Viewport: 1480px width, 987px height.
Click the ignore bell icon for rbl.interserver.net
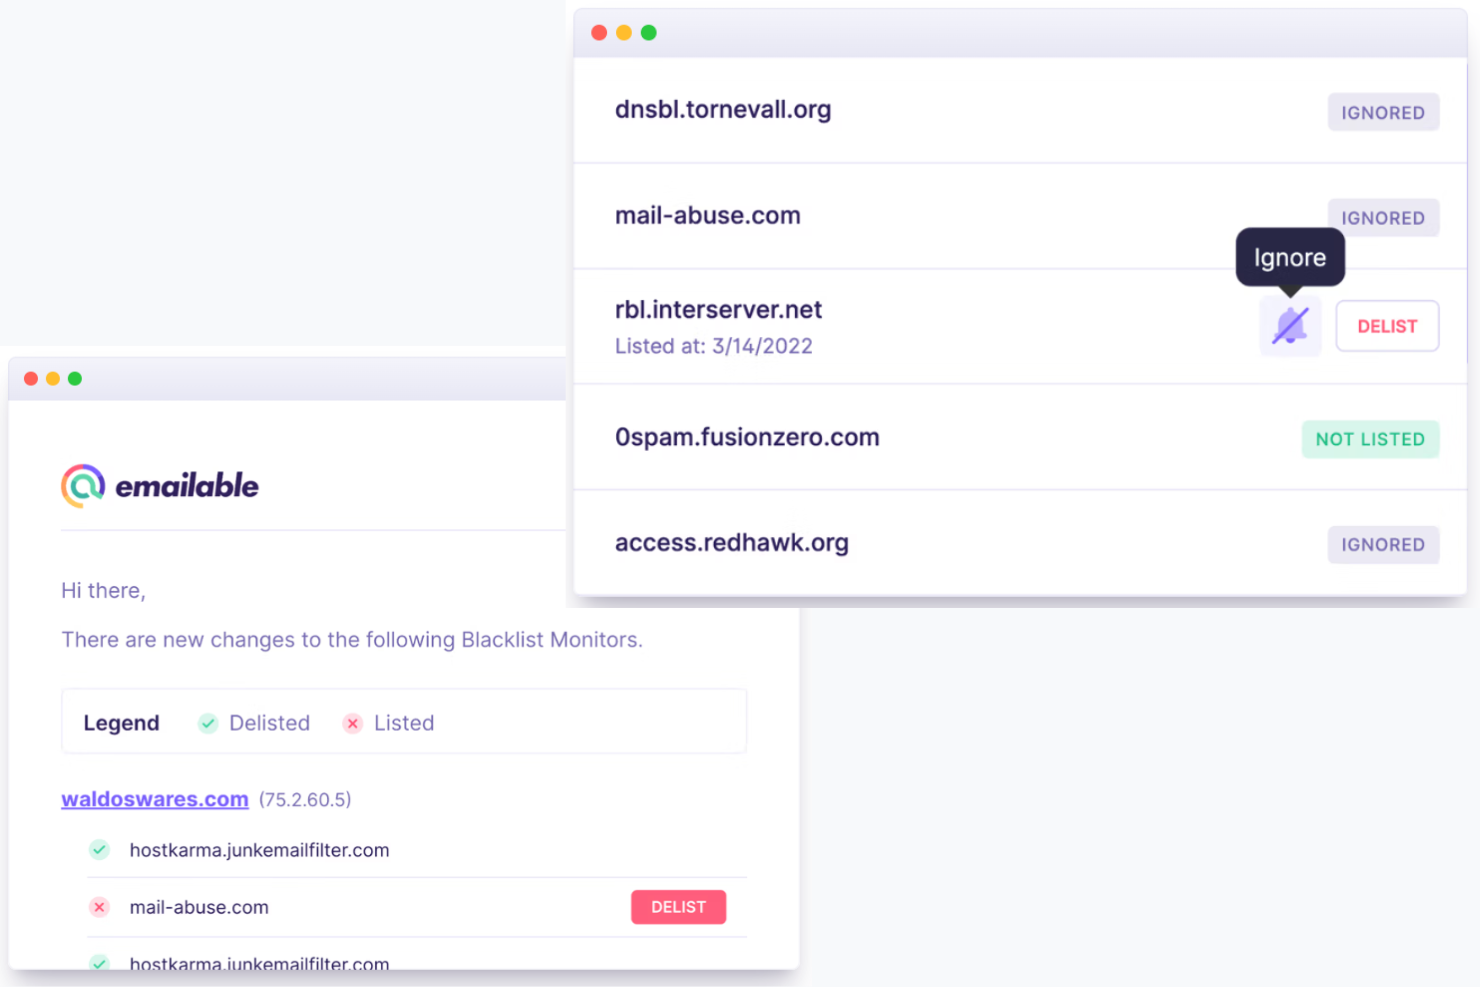1290,326
